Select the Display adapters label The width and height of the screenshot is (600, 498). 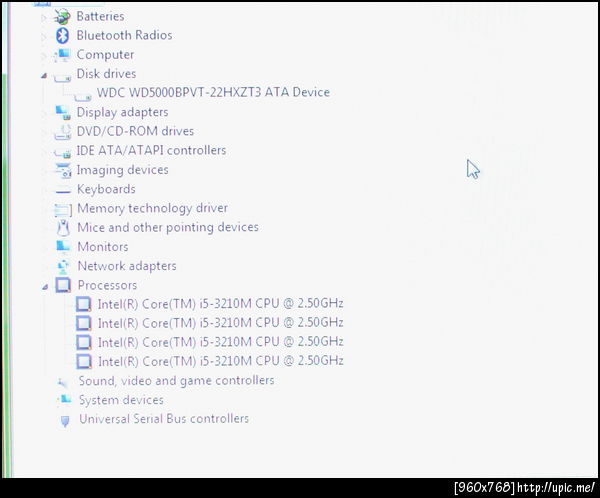tap(122, 112)
